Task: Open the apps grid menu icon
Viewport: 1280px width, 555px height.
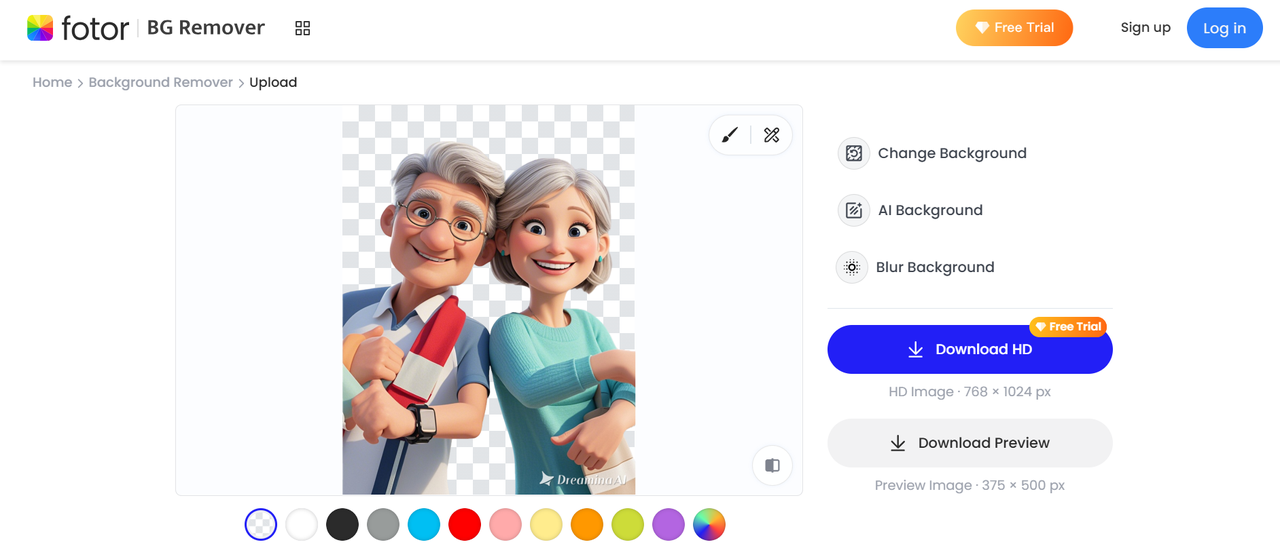Action: pos(303,28)
